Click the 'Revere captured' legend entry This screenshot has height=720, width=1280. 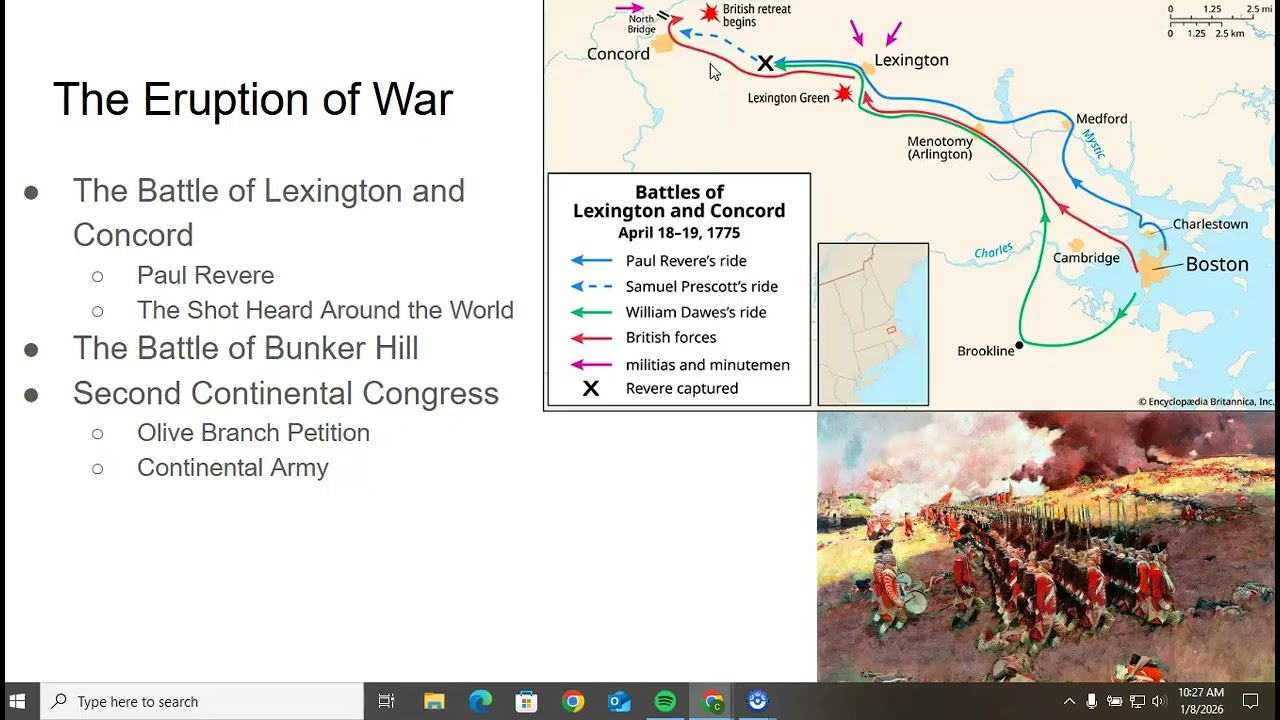682,388
